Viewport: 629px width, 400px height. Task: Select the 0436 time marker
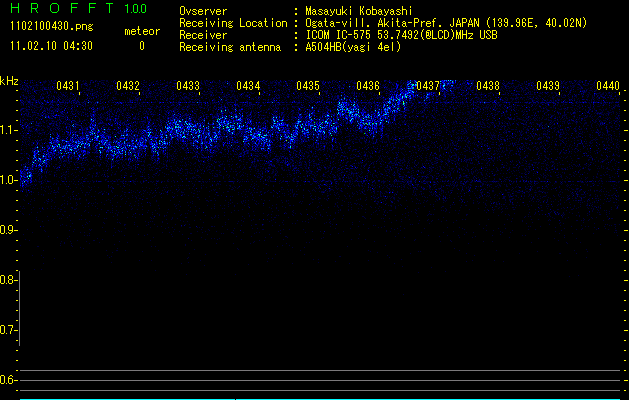[x=368, y=86]
